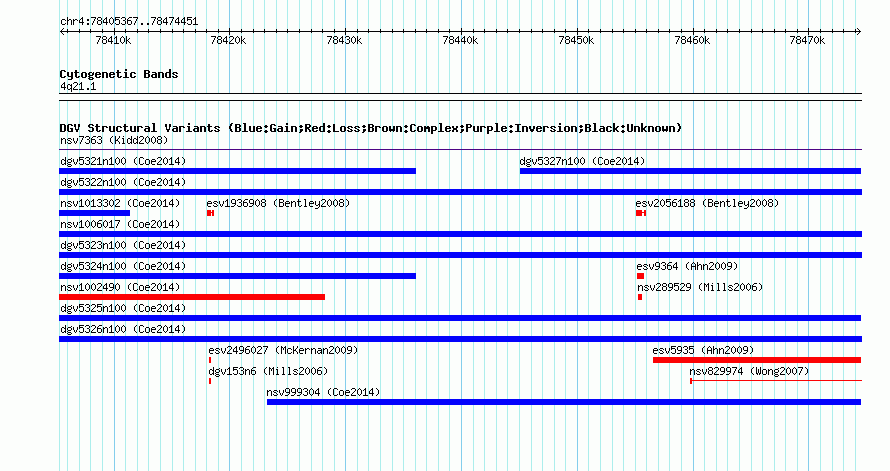890x471 pixels.
Task: Click the dgv5325n100 blue gain bar
Action: pos(460,318)
